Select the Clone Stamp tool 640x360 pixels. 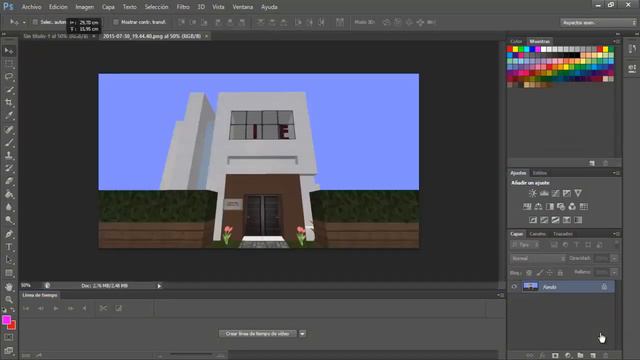point(9,155)
